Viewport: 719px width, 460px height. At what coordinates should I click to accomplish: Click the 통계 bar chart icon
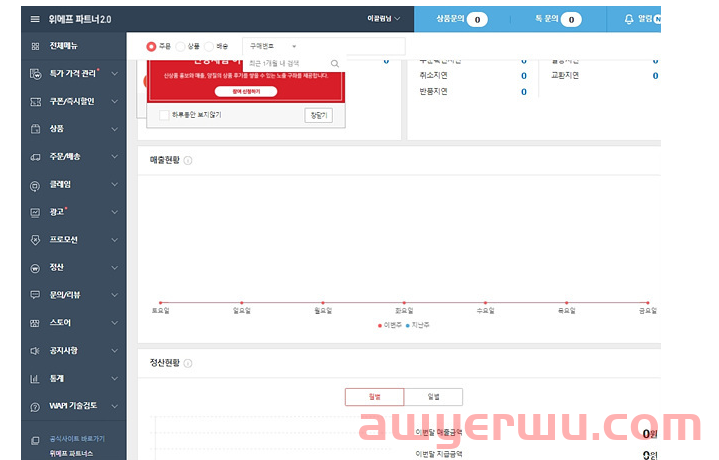point(35,379)
